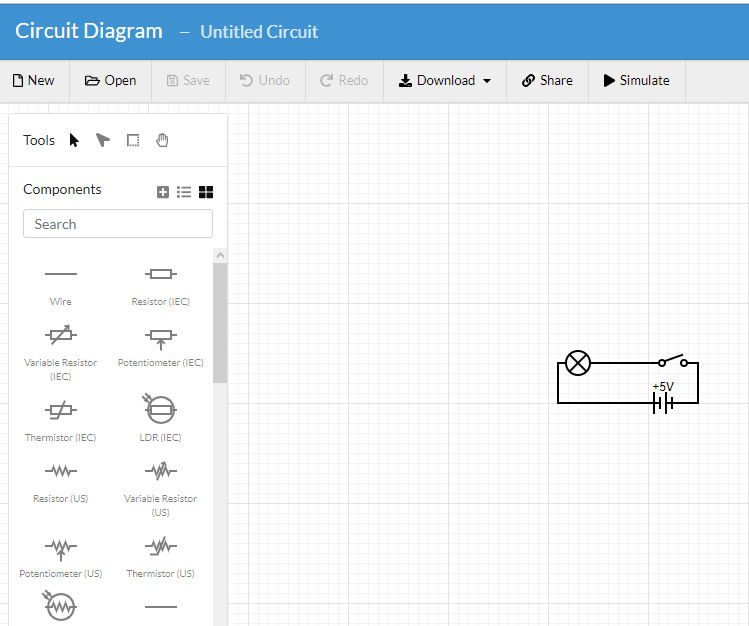Pick the Variable Resistor (US) component

coord(160,489)
